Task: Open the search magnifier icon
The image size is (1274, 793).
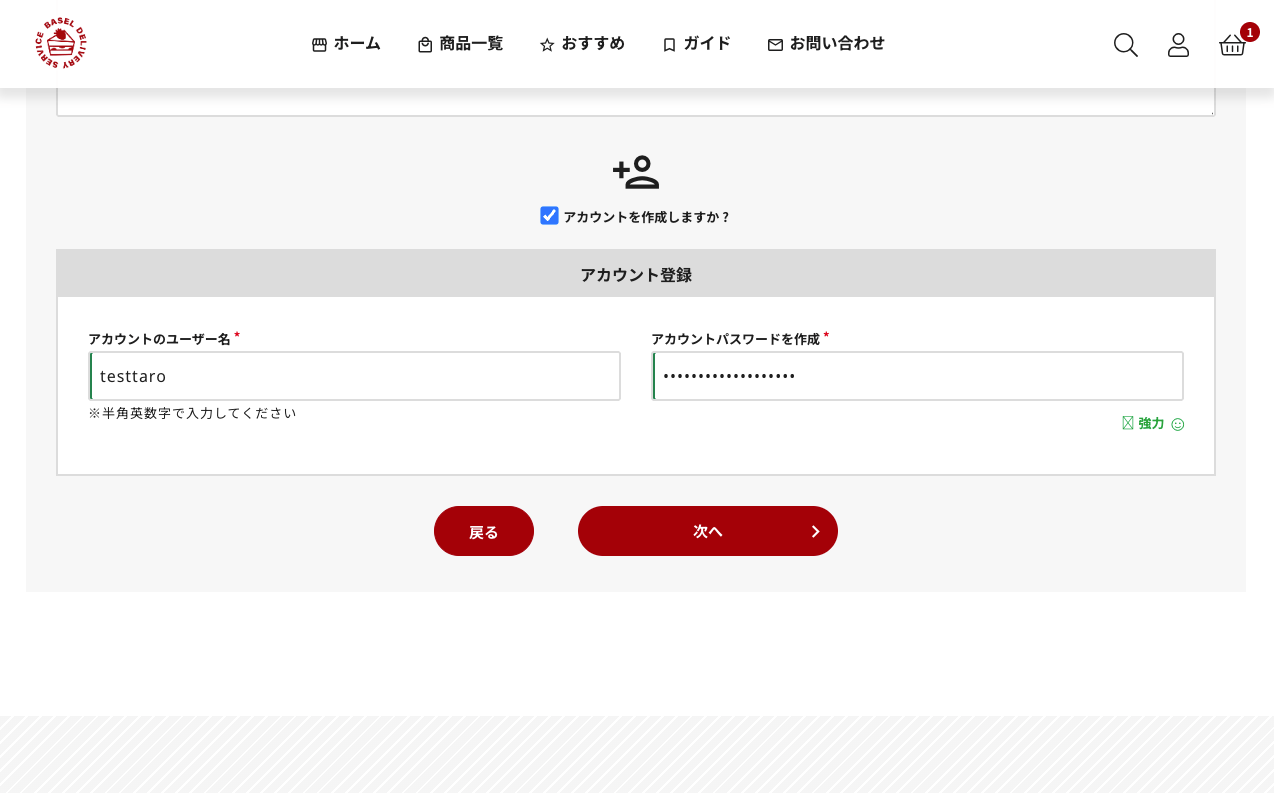Action: (x=1125, y=45)
